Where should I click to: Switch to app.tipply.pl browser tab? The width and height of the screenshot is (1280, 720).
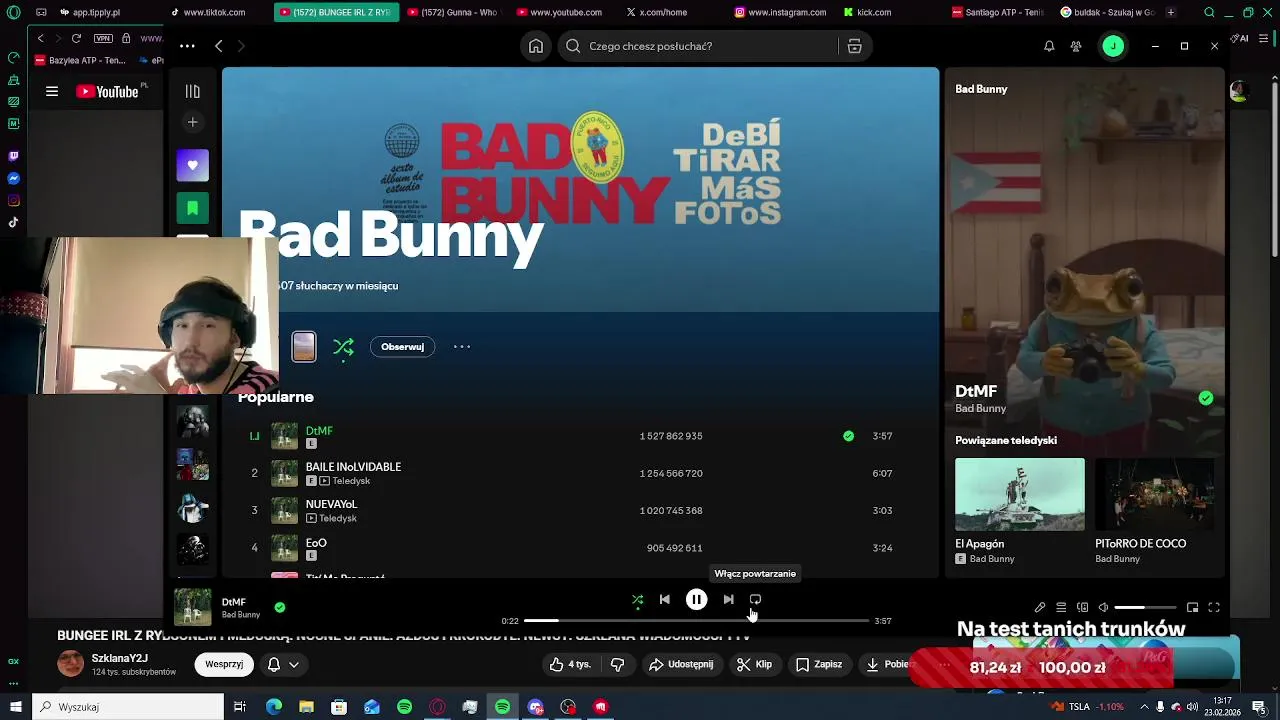[x=89, y=12]
